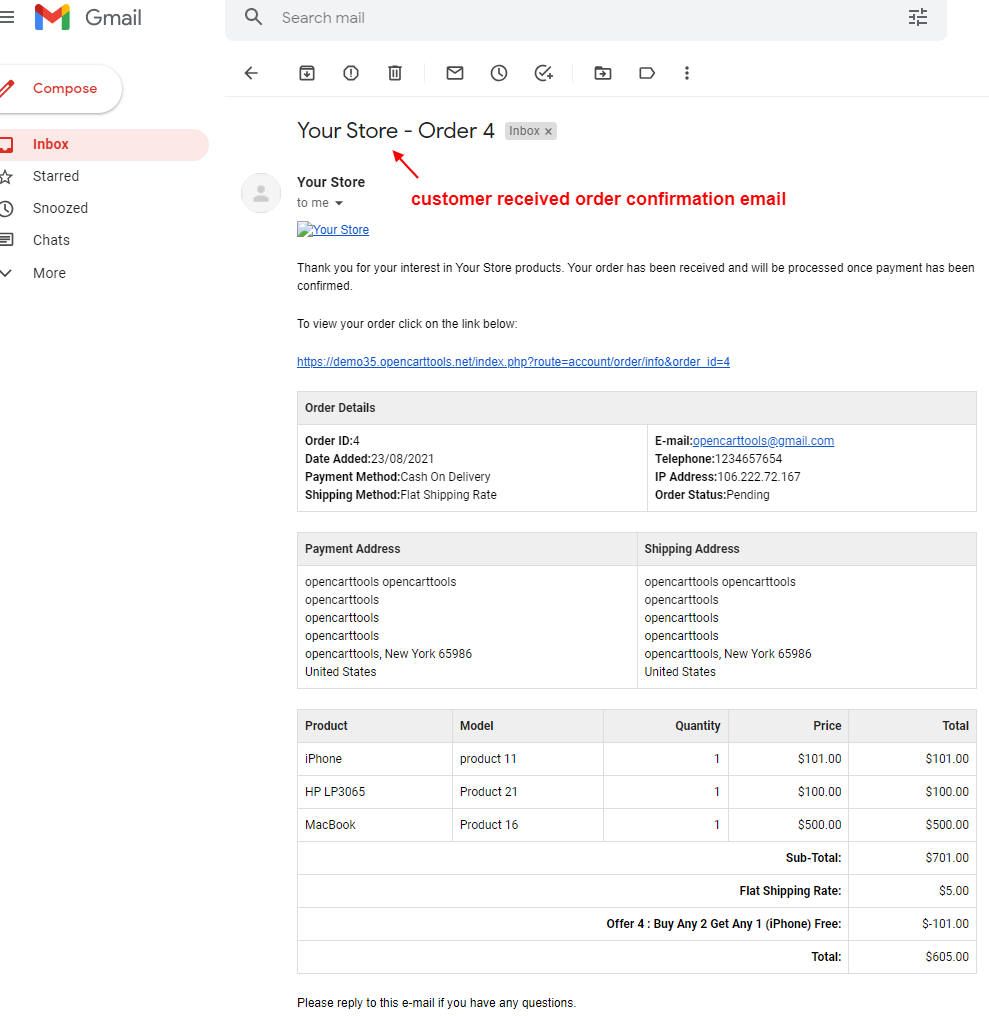Add email to Tasks
The height and width of the screenshot is (1016, 989).
tap(543, 72)
